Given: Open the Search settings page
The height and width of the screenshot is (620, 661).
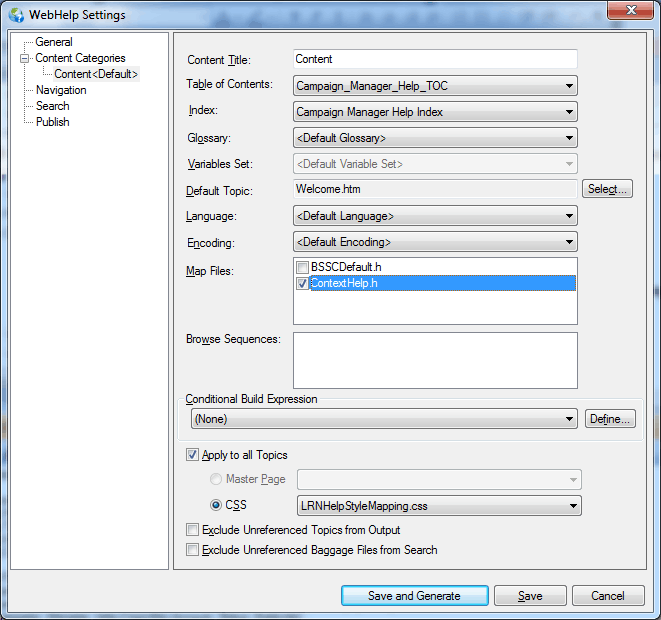Looking at the screenshot, I should click(52, 106).
